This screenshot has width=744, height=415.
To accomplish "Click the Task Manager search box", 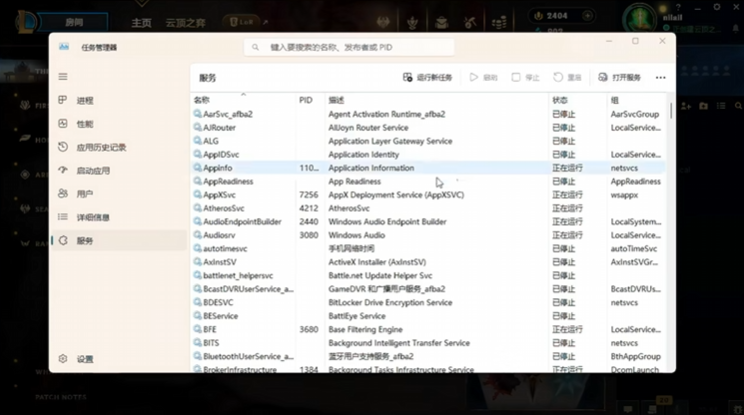I will click(x=348, y=47).
